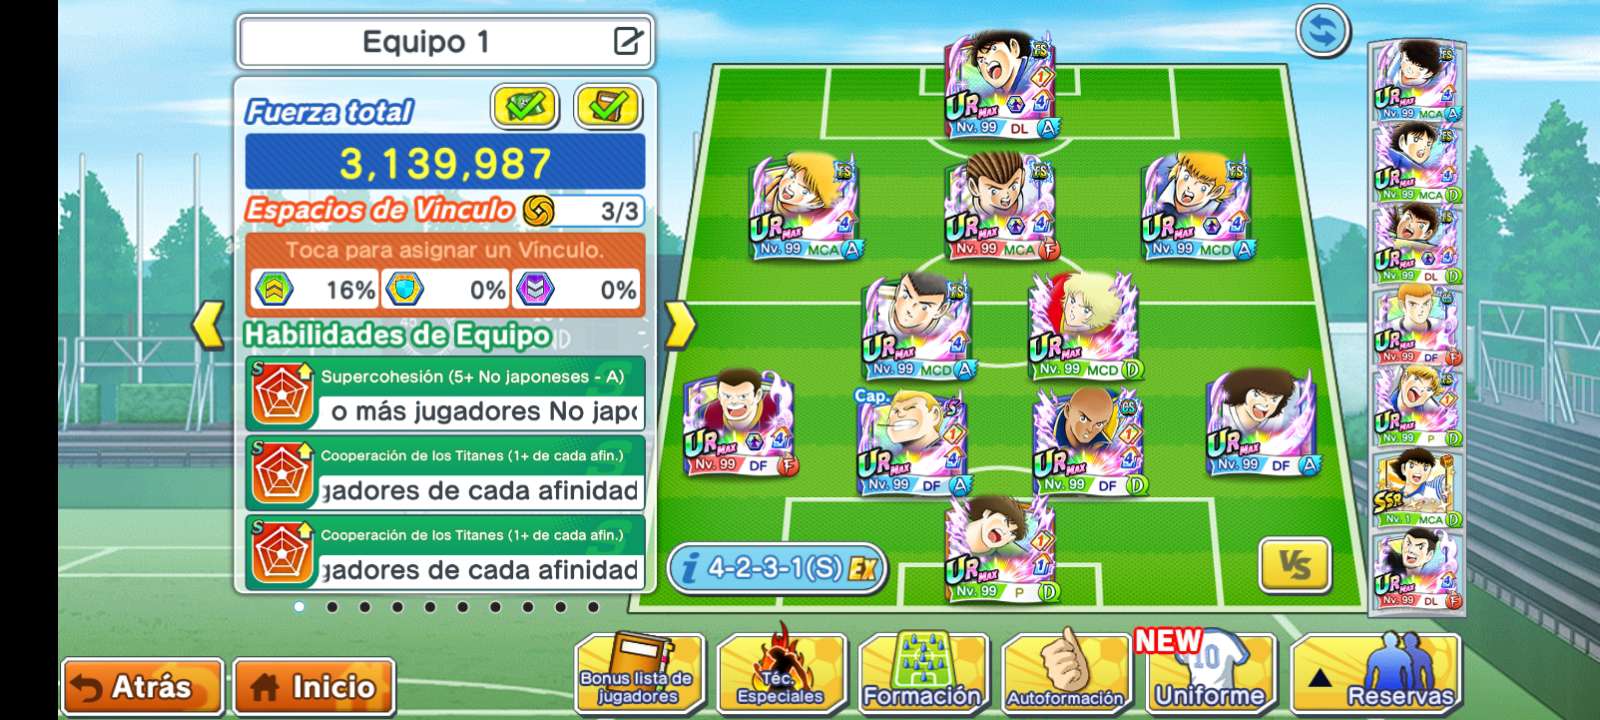Toggle the right green checkmark button
1600x720 pixels.
click(x=607, y=106)
